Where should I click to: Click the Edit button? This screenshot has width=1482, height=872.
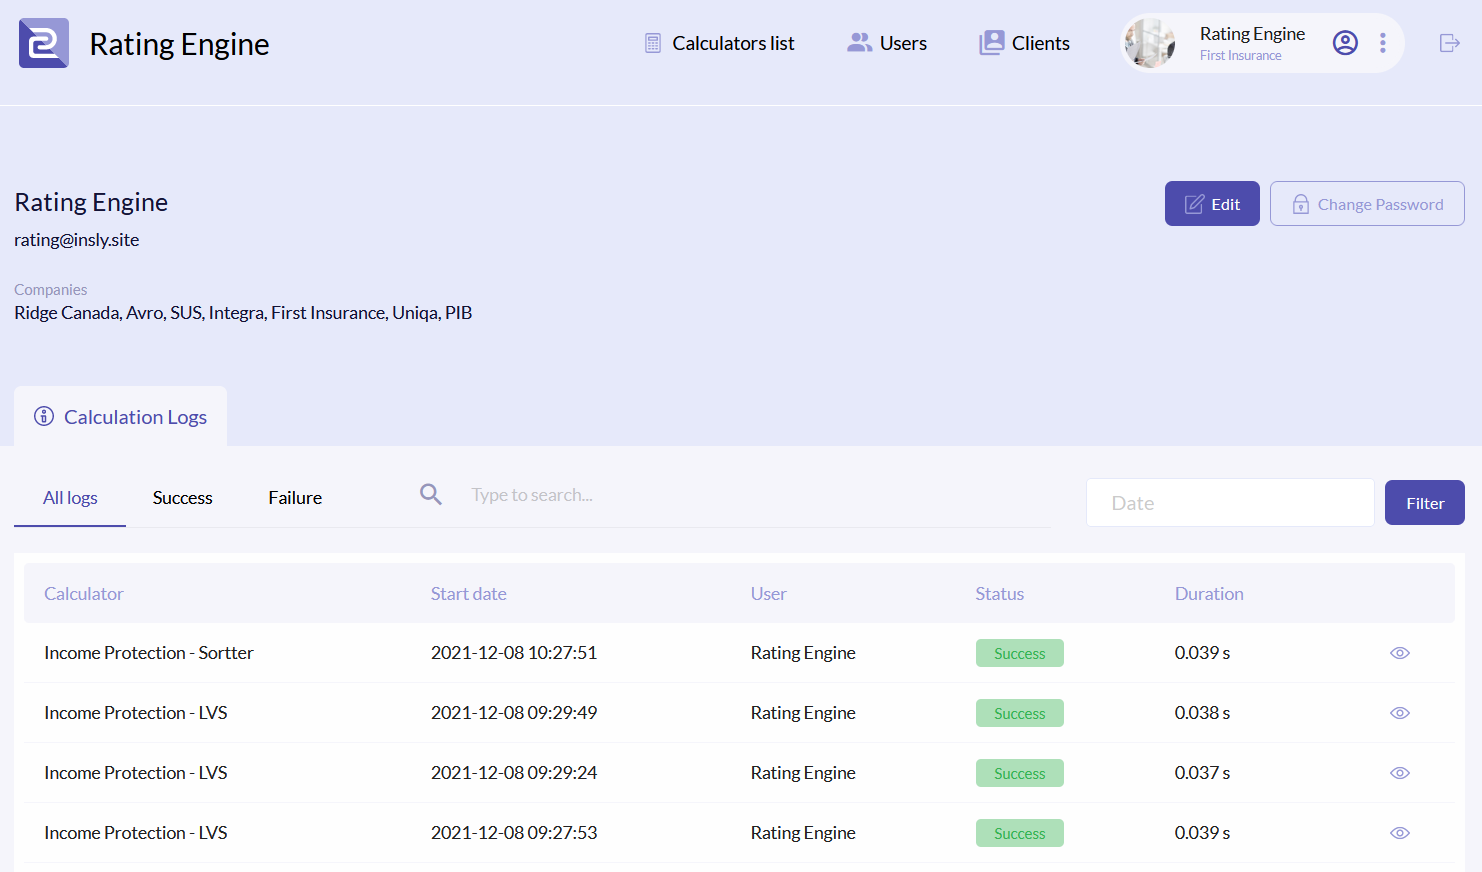(x=1211, y=204)
